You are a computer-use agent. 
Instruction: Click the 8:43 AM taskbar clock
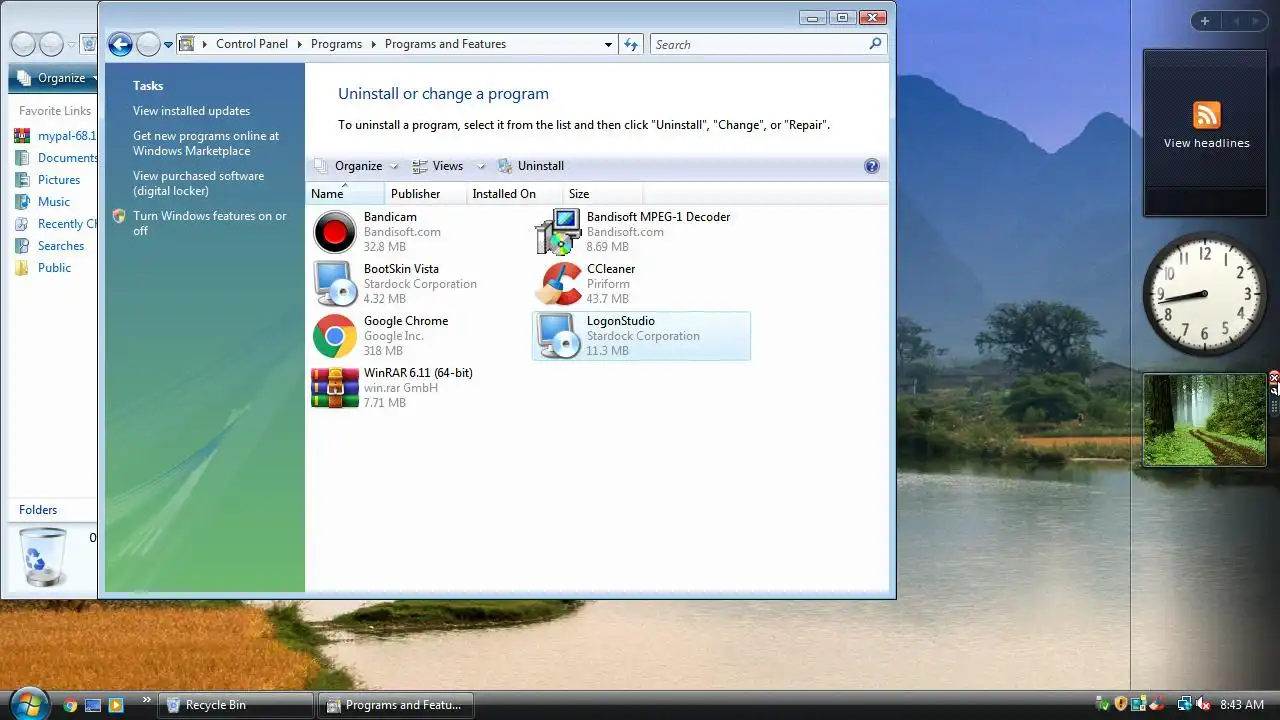[1242, 705]
